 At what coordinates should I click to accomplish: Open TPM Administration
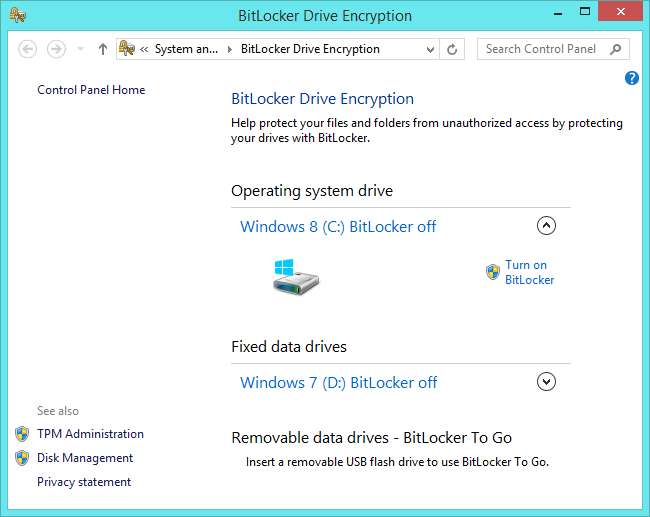coord(90,434)
